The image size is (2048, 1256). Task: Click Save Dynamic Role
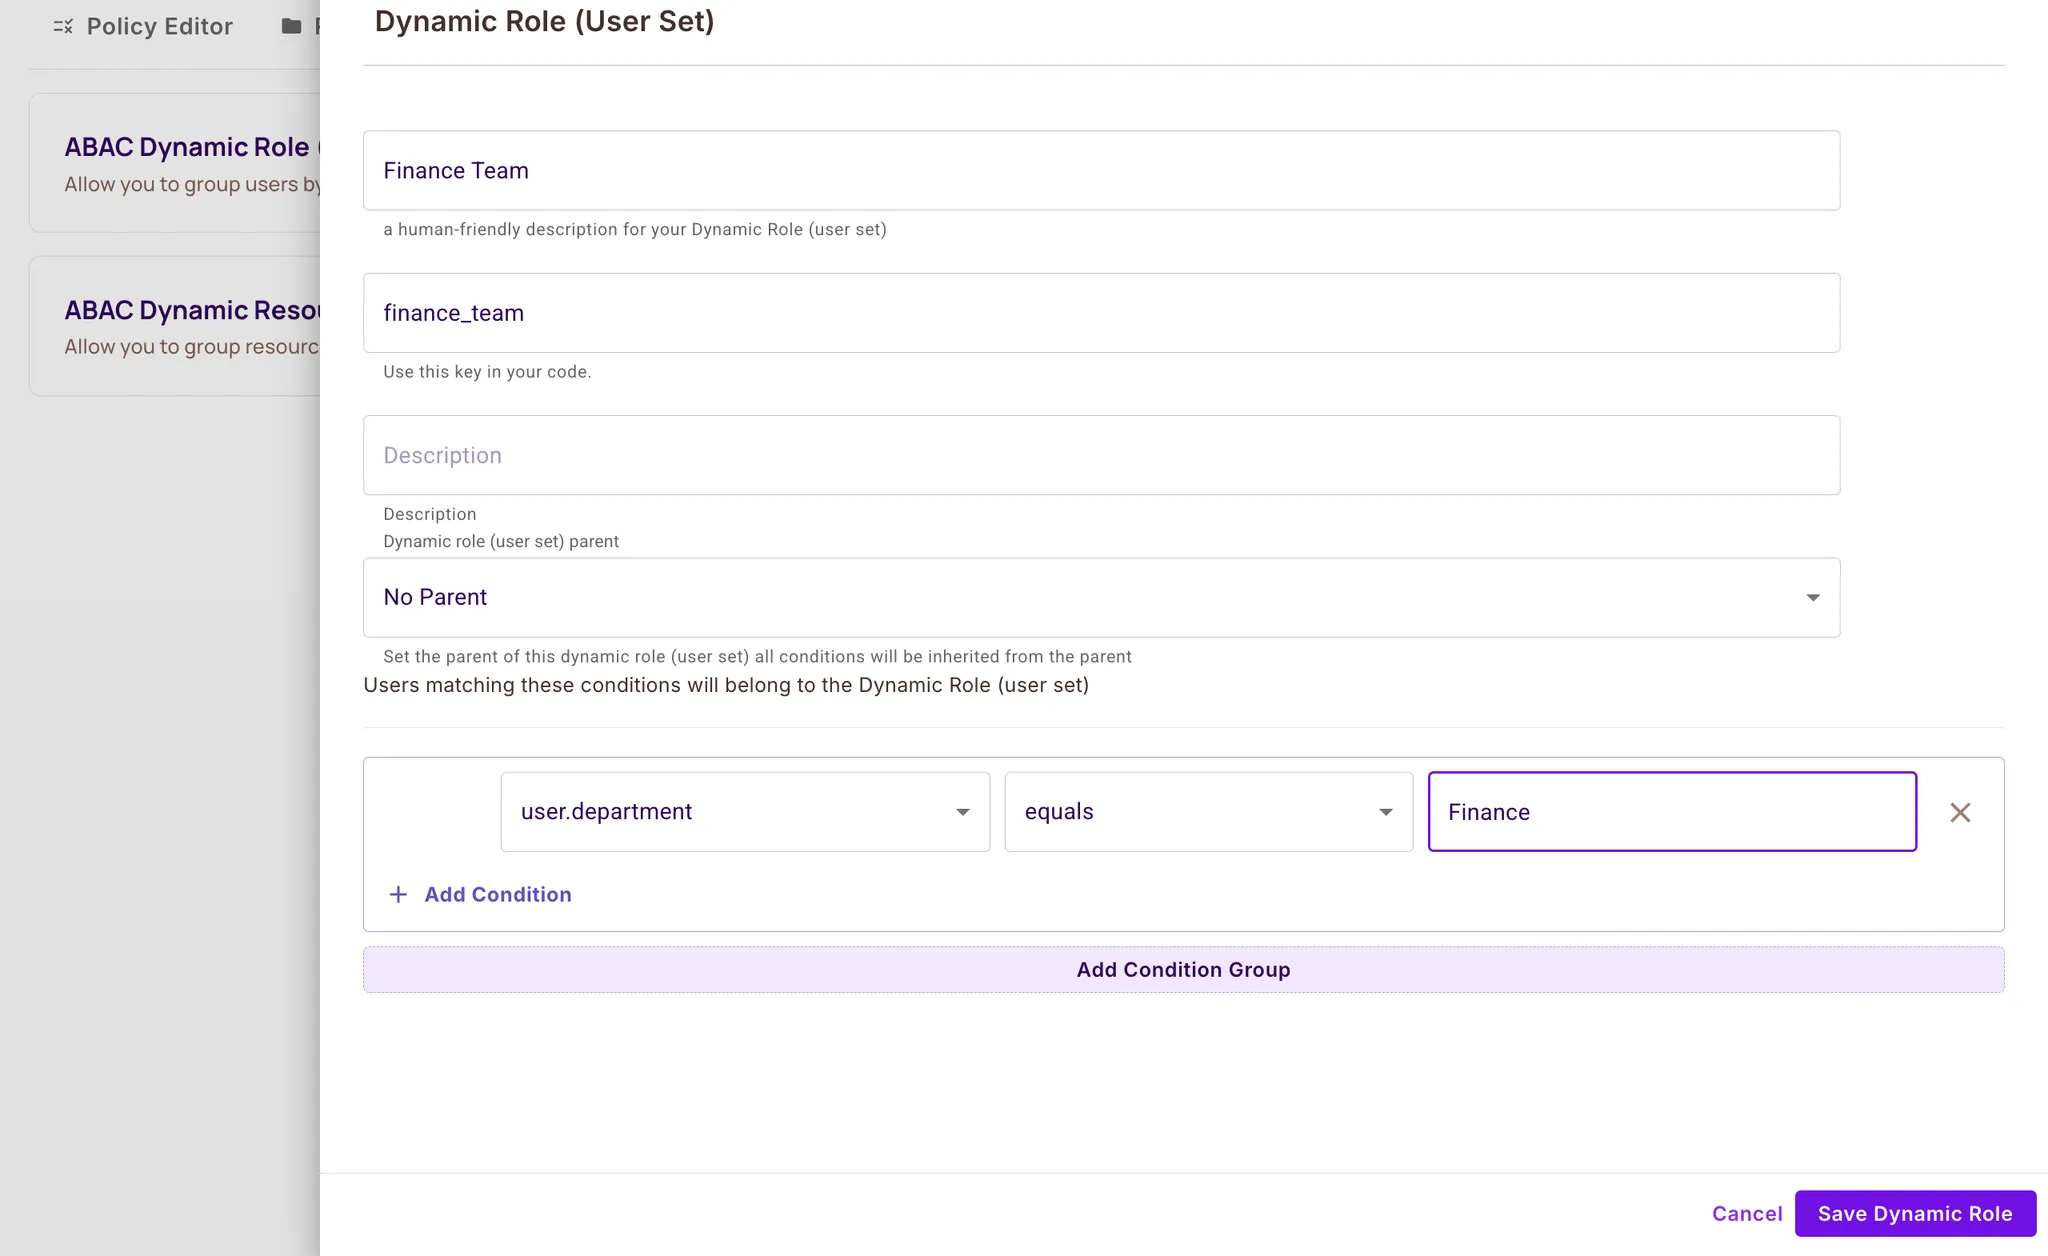pos(1914,1214)
